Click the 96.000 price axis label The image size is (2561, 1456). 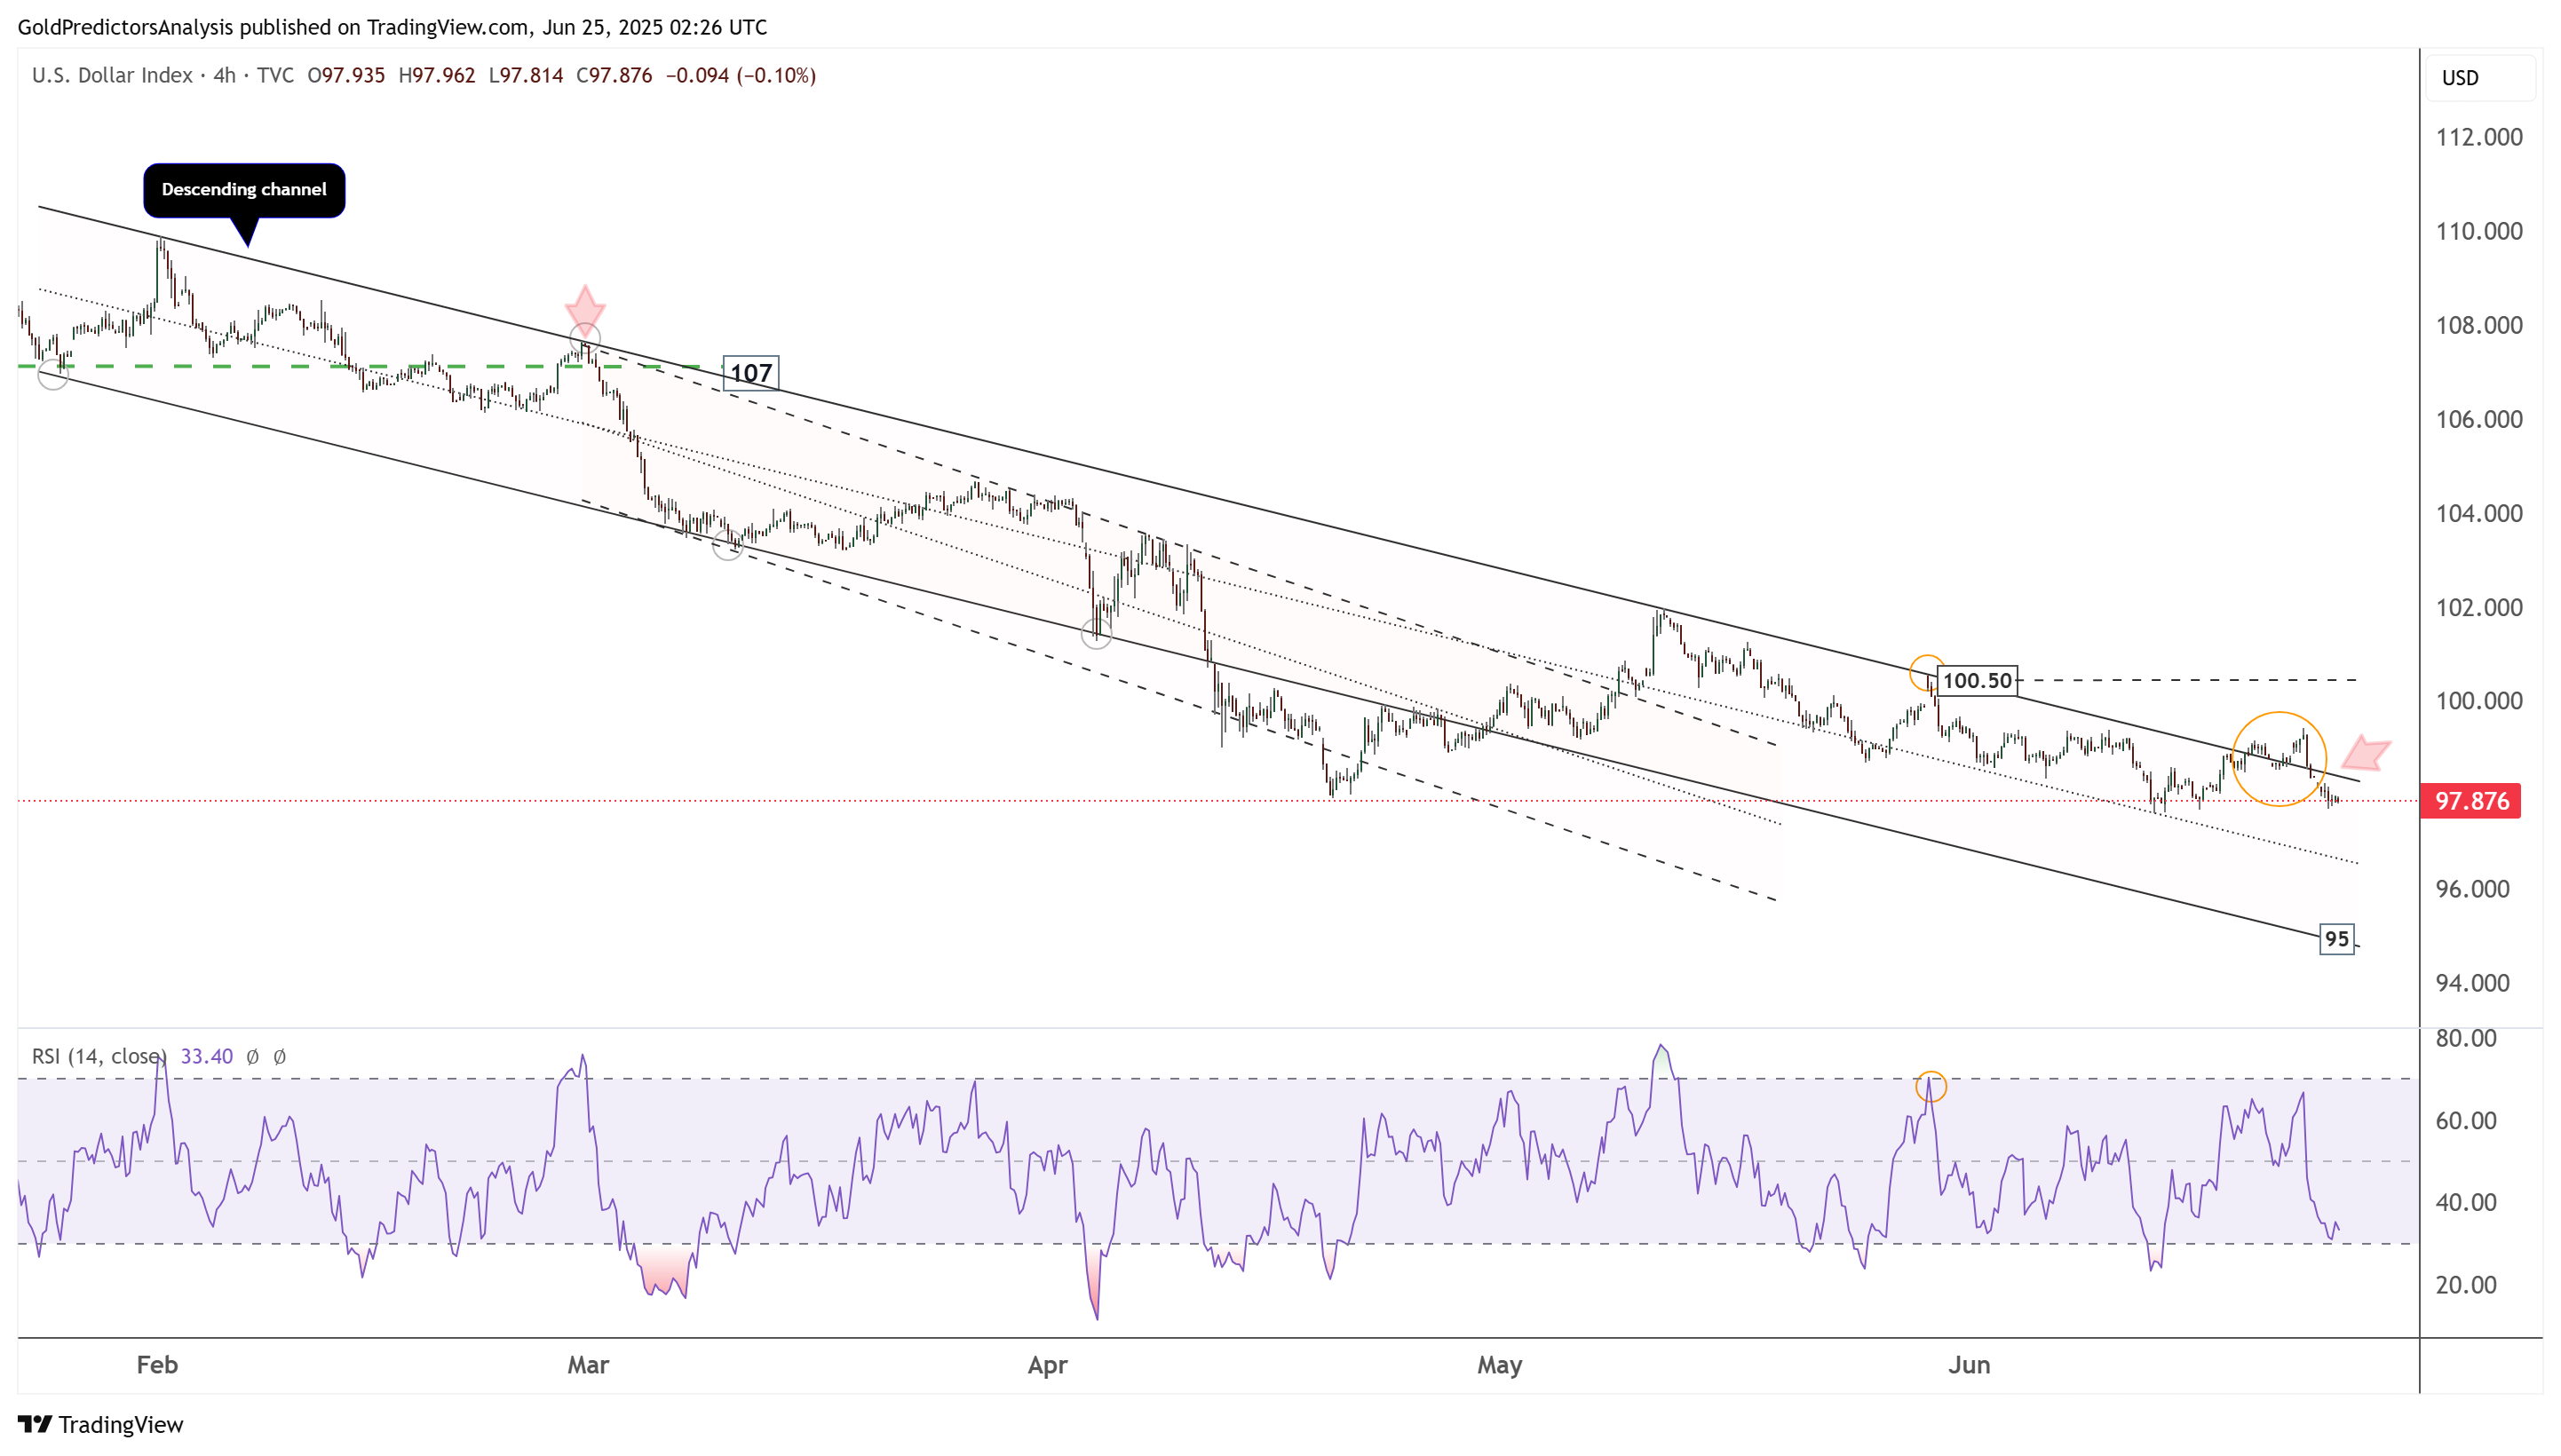tap(2473, 889)
